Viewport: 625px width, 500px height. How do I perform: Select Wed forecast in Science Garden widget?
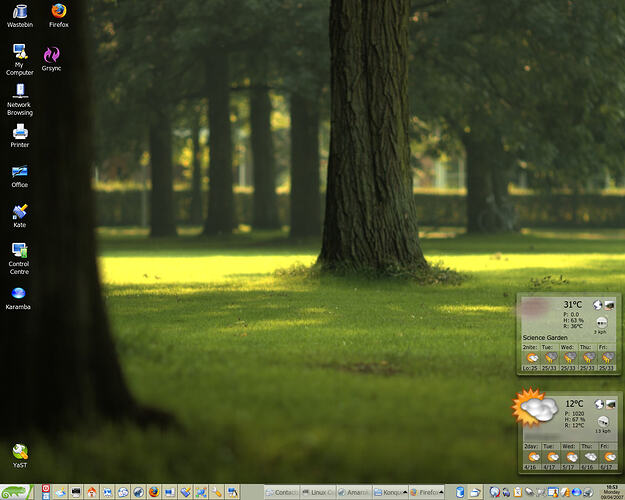tap(569, 358)
